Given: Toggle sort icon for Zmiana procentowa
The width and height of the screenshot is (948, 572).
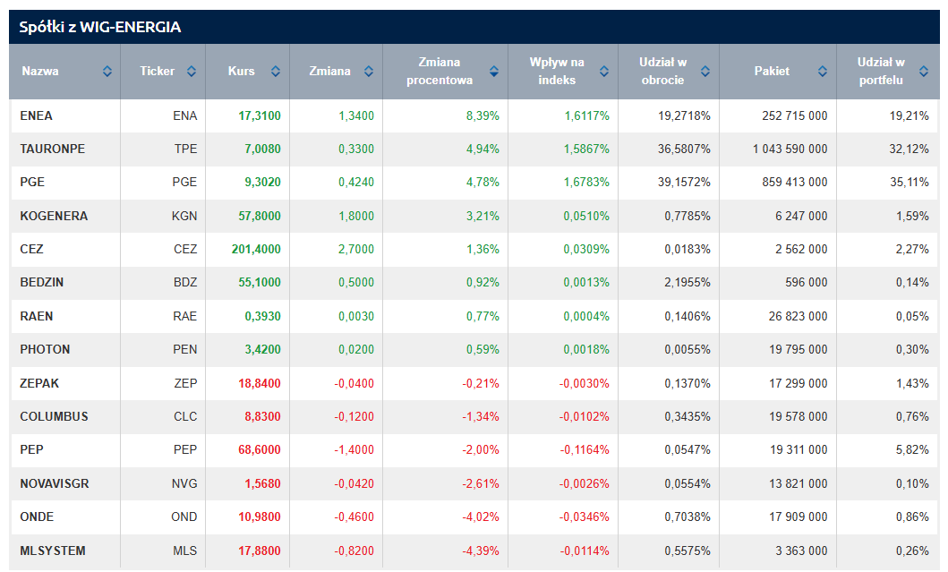Looking at the screenshot, I should [494, 72].
